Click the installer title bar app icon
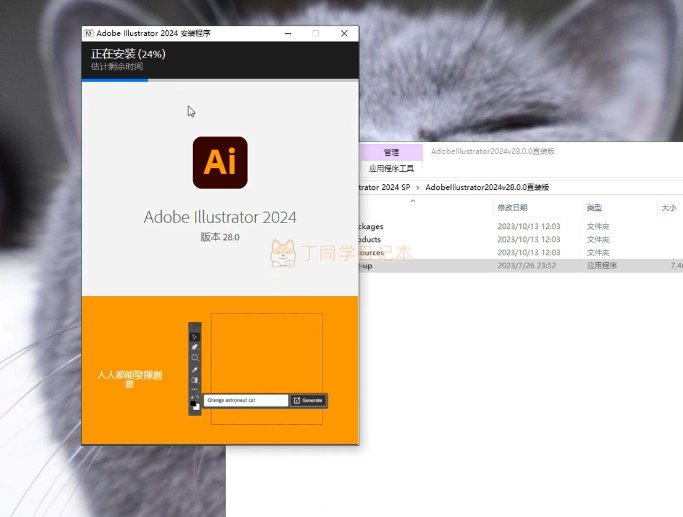Image resolution: width=683 pixels, height=517 pixels. coord(88,34)
